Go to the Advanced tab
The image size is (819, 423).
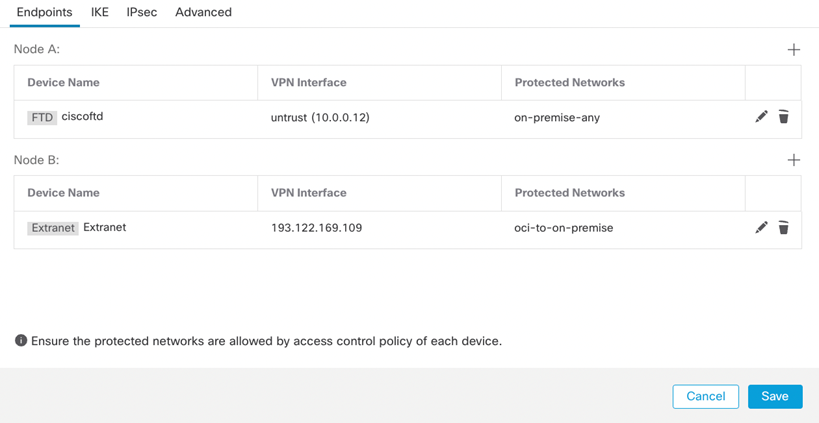(203, 13)
